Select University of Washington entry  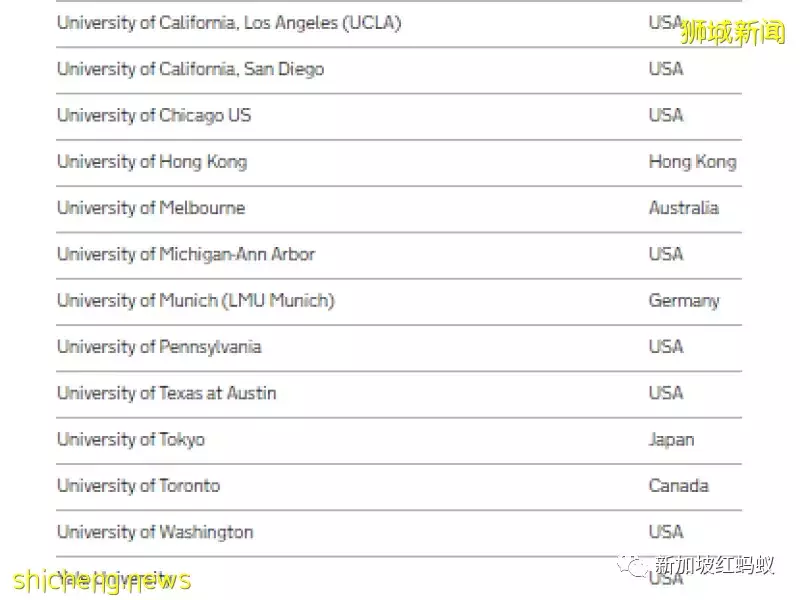[x=155, y=532]
